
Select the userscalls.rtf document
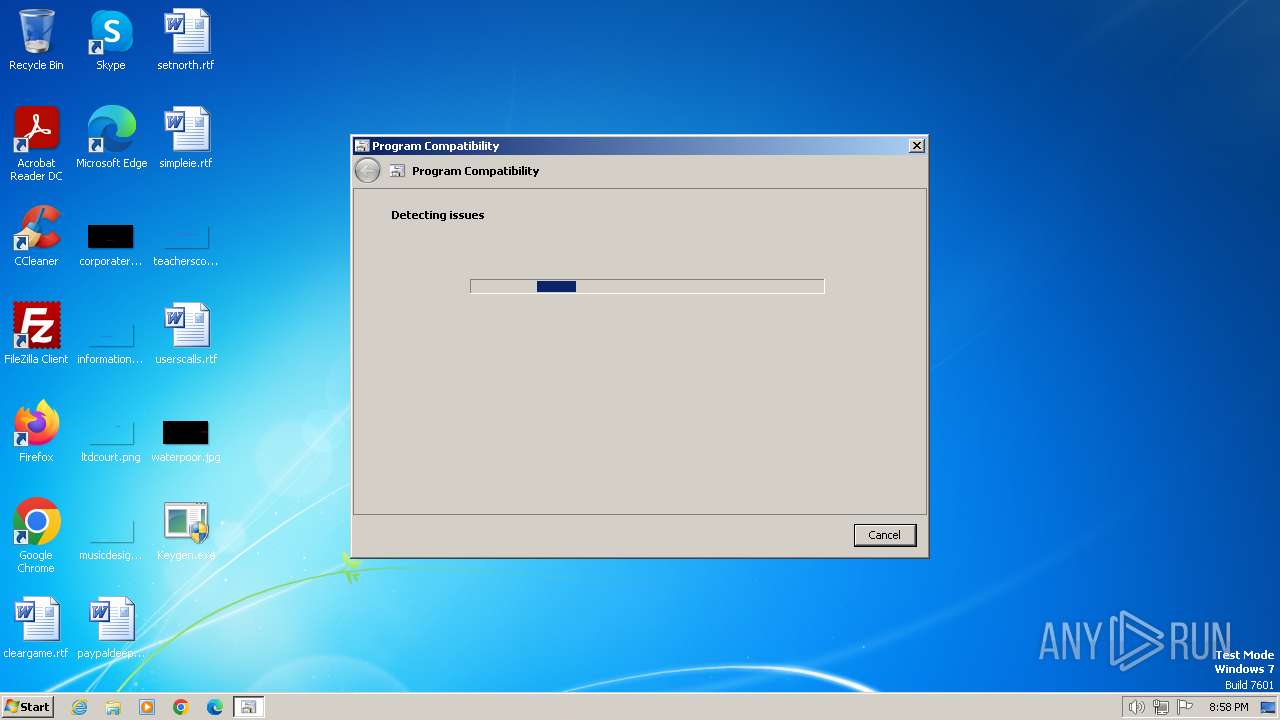click(186, 334)
